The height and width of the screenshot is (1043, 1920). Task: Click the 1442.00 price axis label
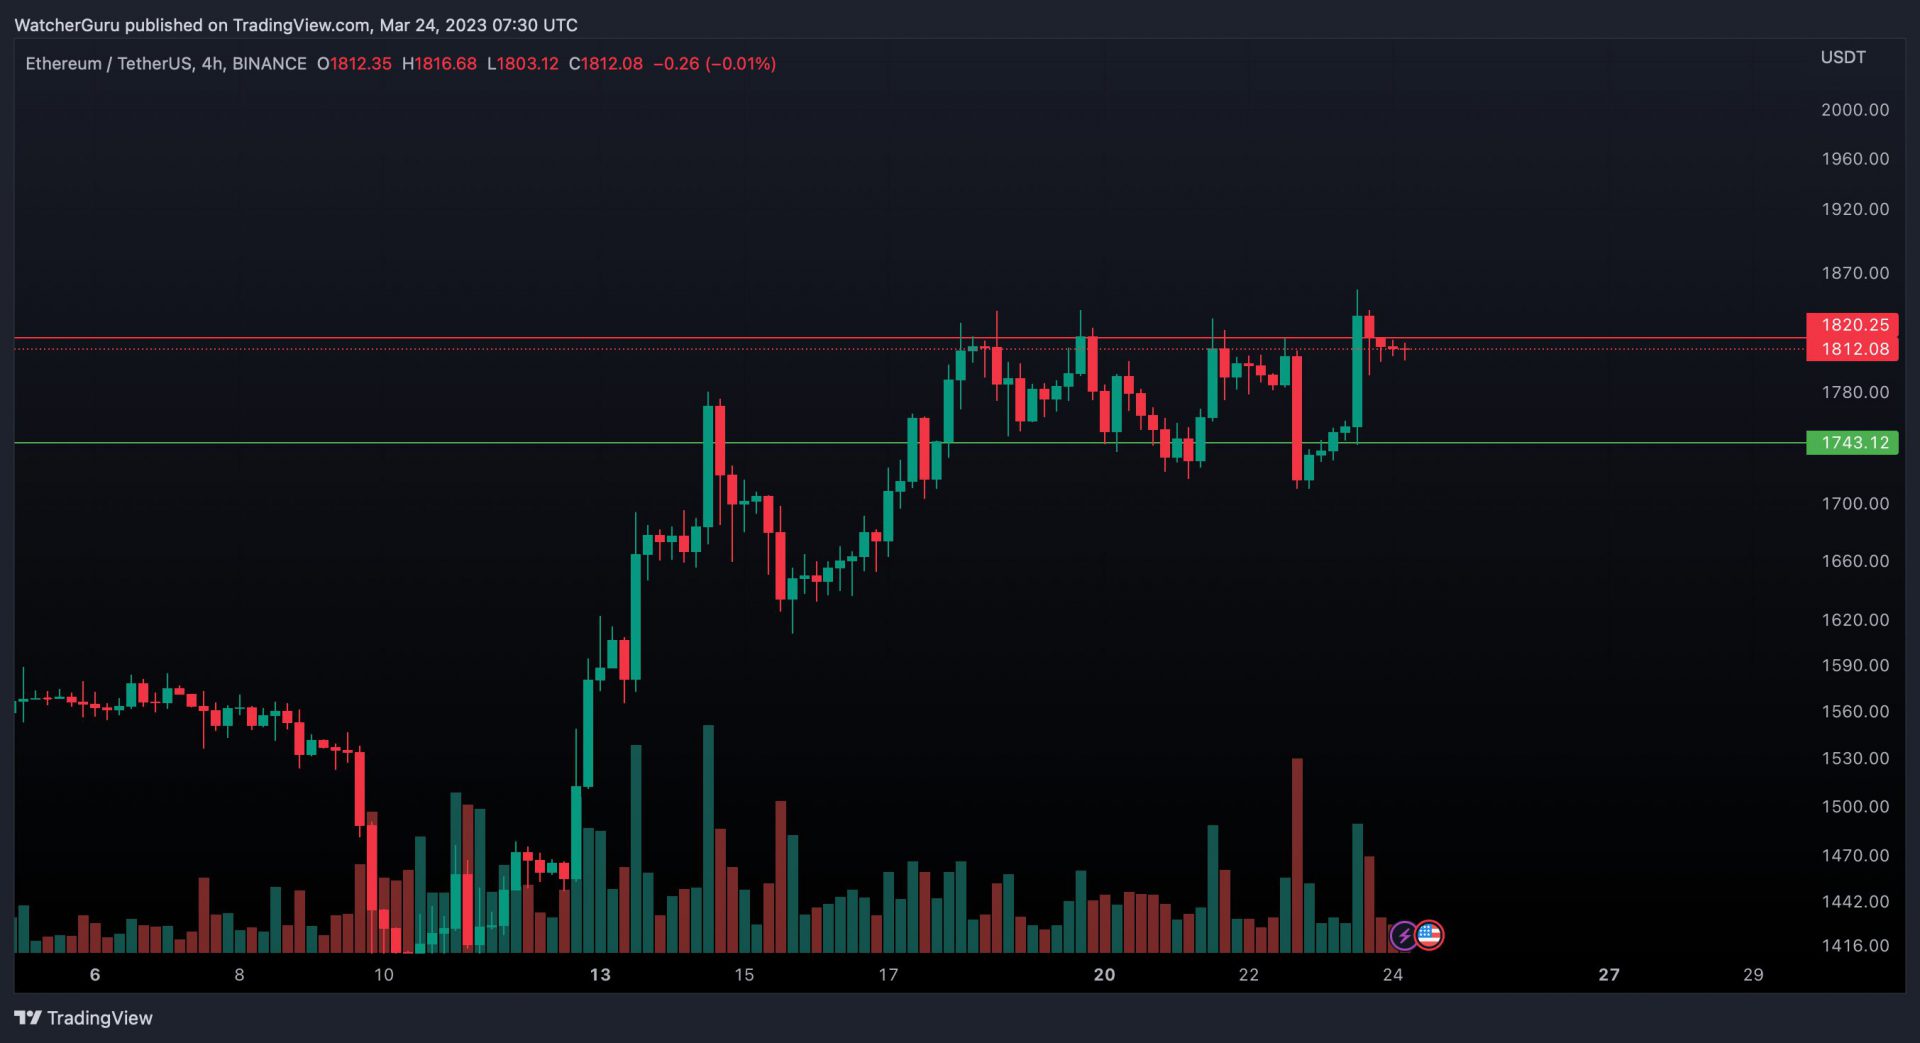click(x=1855, y=902)
